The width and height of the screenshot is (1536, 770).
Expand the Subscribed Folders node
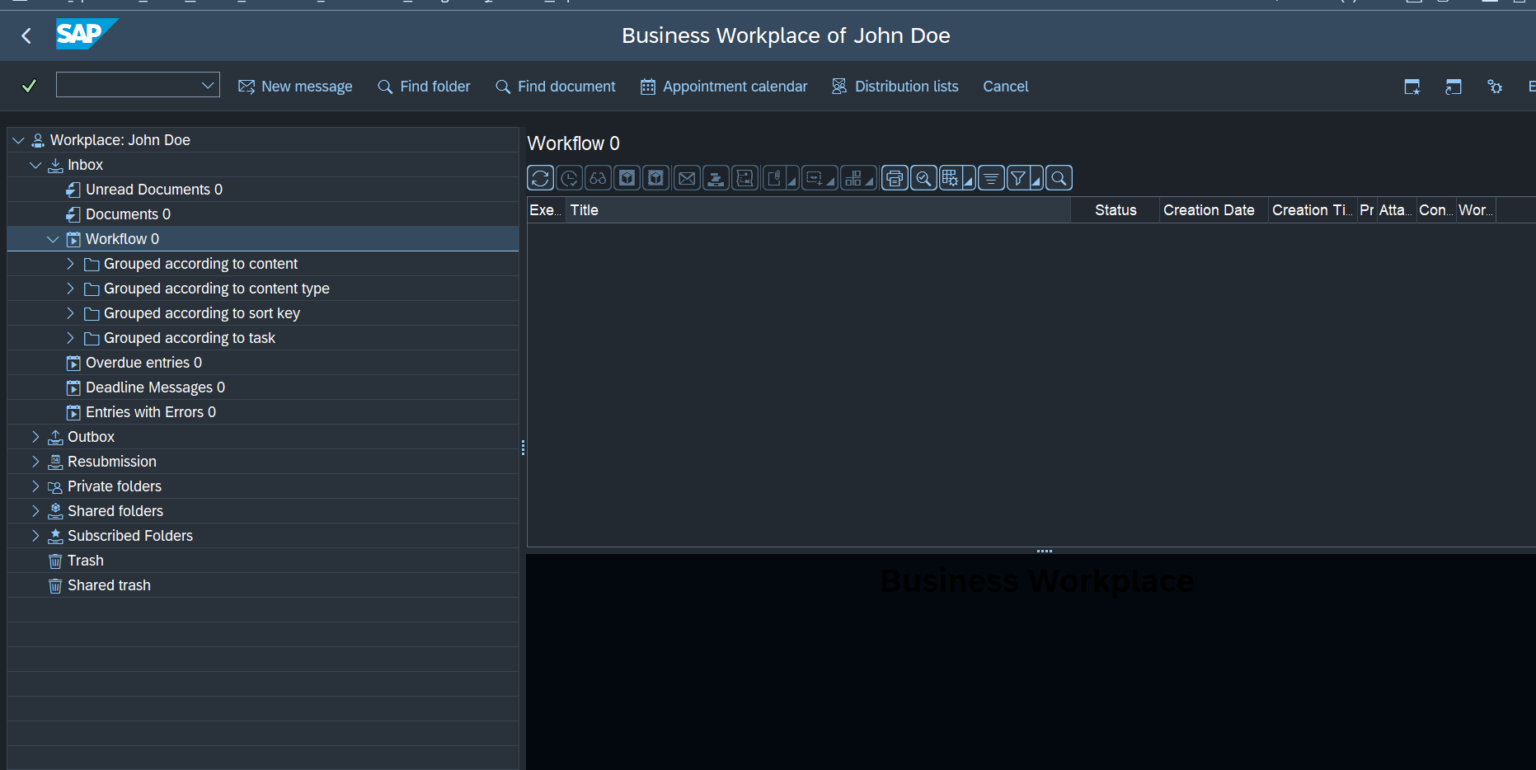(x=36, y=536)
